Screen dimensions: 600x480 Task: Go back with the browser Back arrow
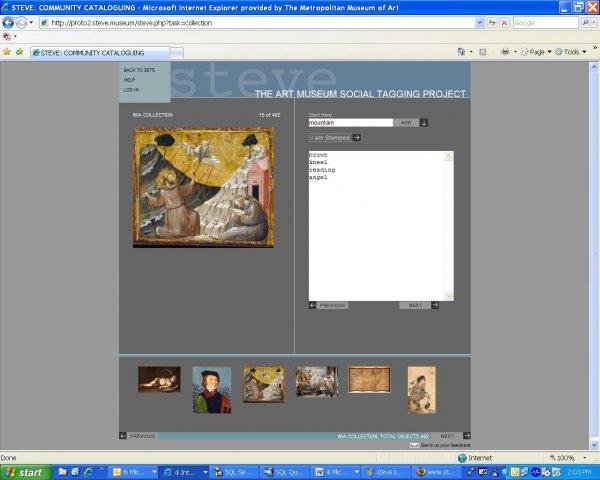point(8,23)
